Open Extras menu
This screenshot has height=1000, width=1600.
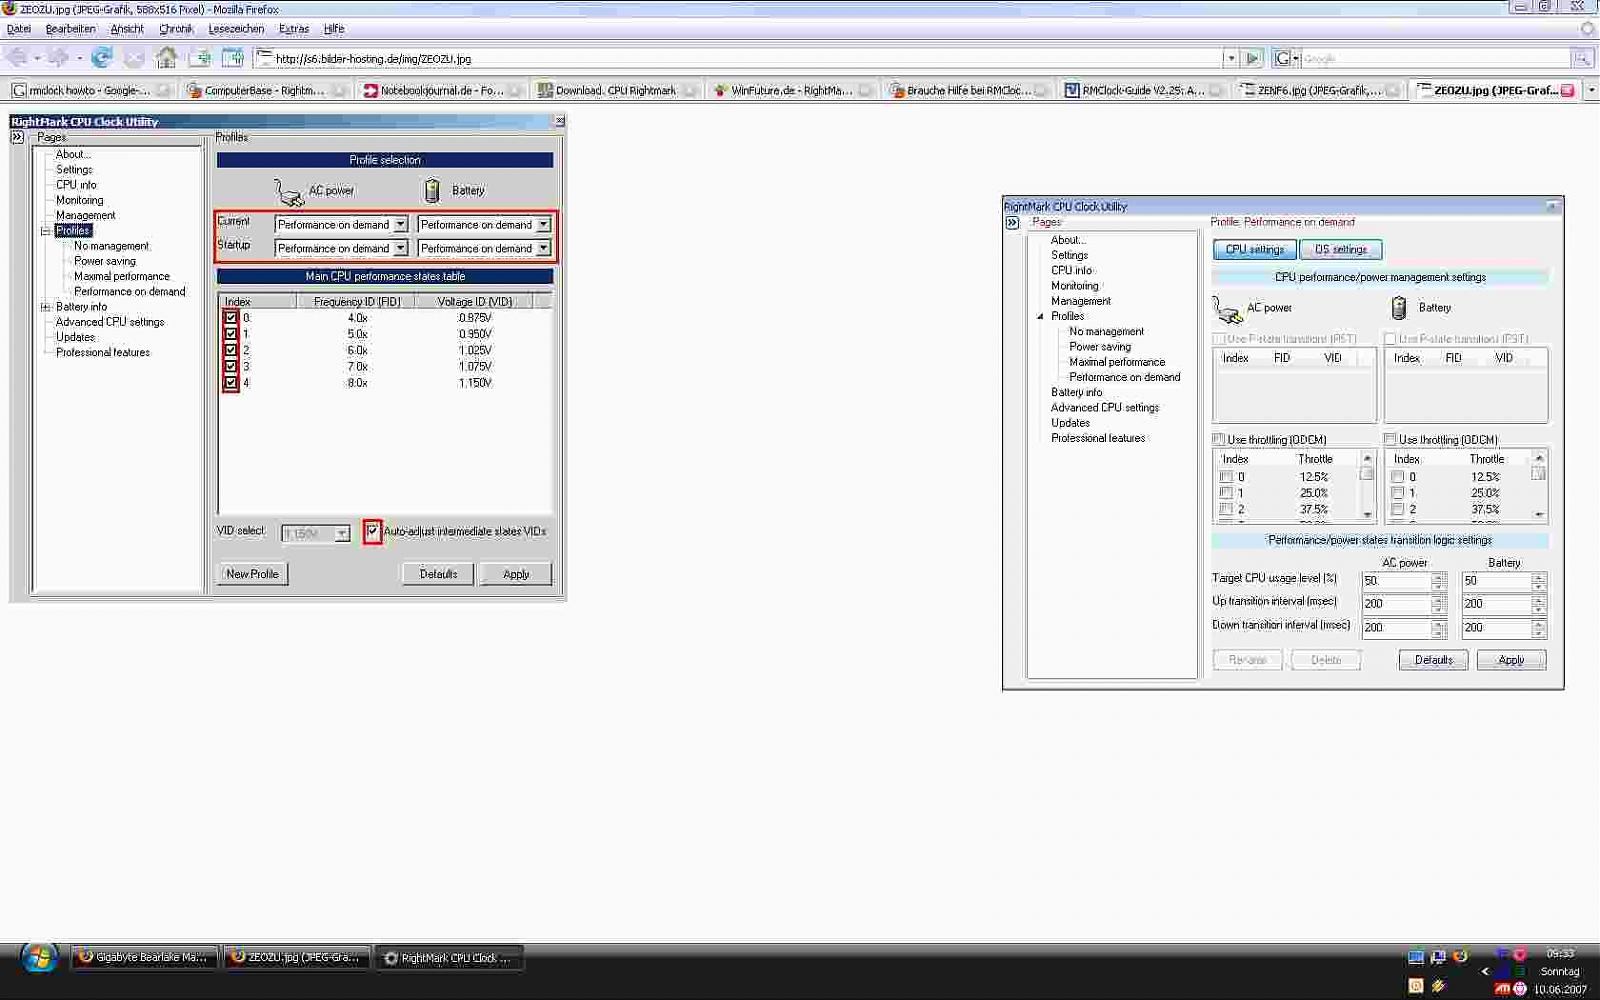coord(294,29)
